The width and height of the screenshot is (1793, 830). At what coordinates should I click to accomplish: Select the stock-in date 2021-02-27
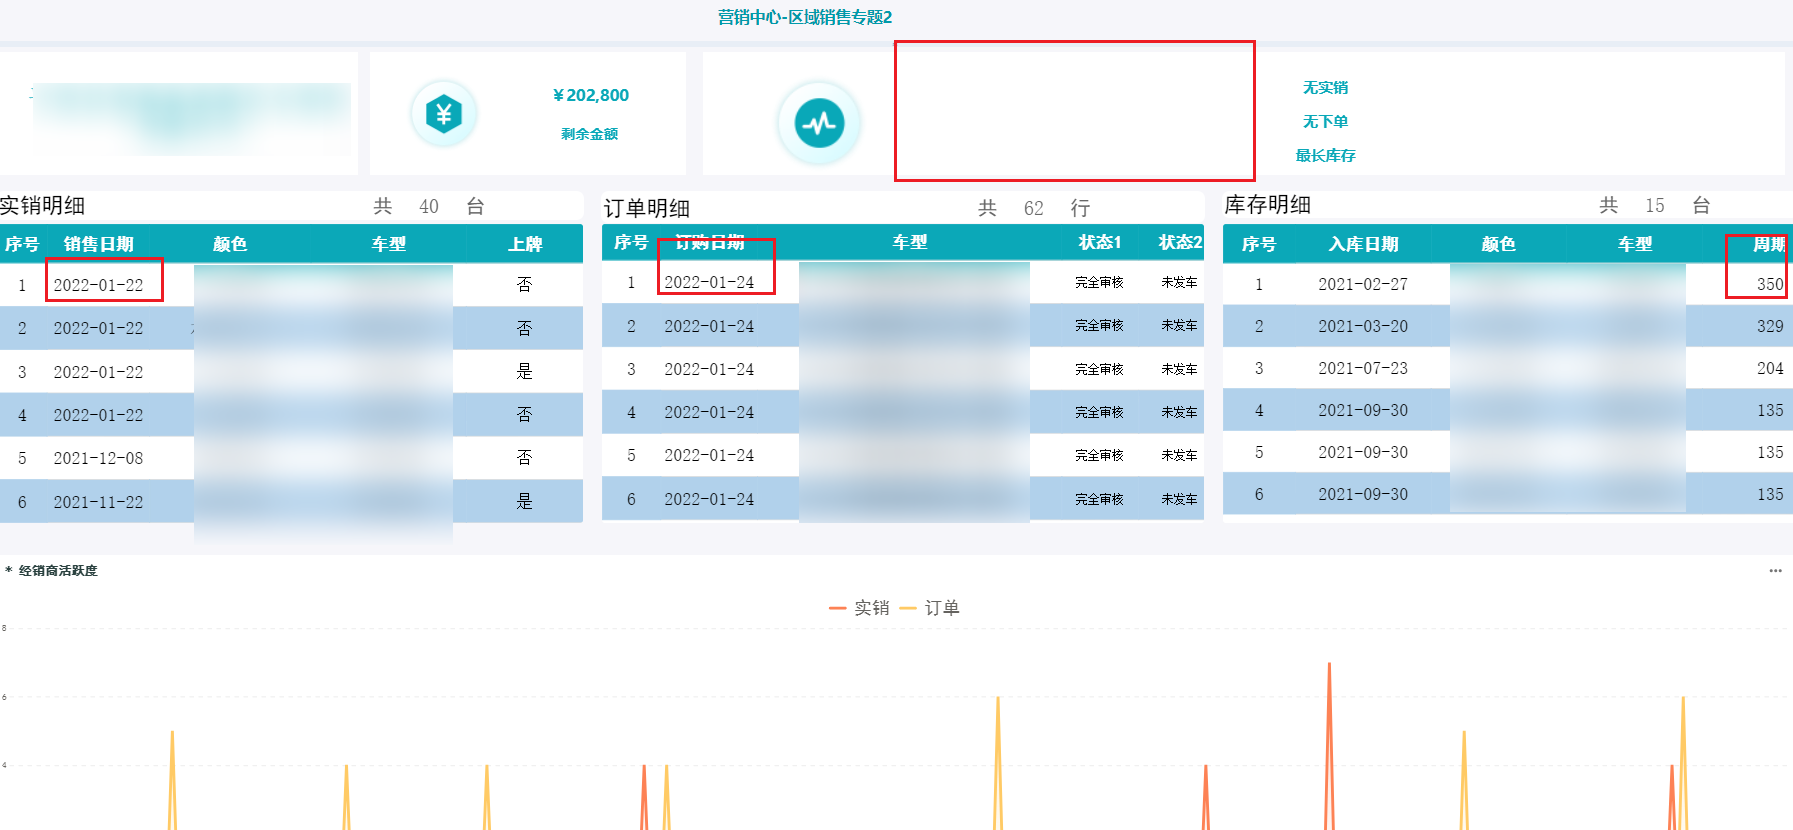1363,284
